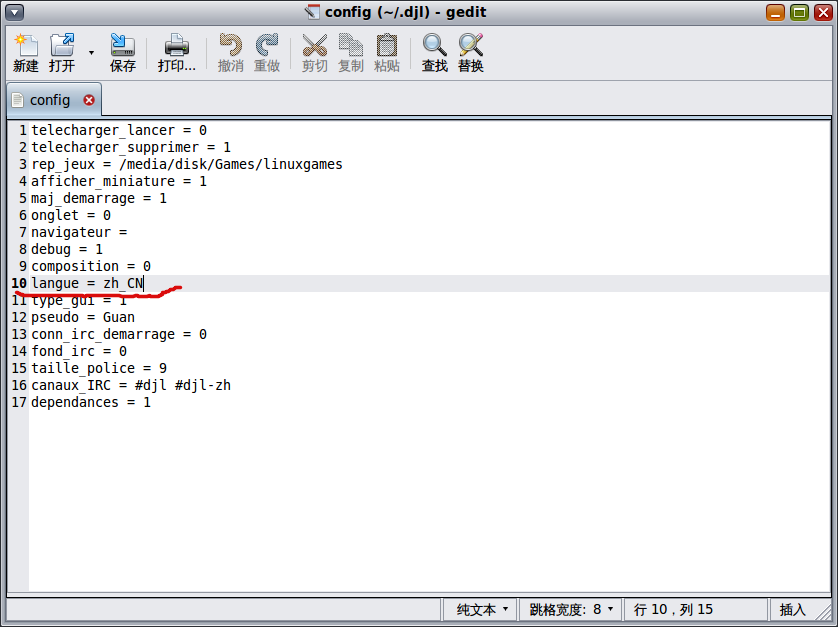Open the Replace (替换) tool
838x627 pixels.
(x=470, y=53)
